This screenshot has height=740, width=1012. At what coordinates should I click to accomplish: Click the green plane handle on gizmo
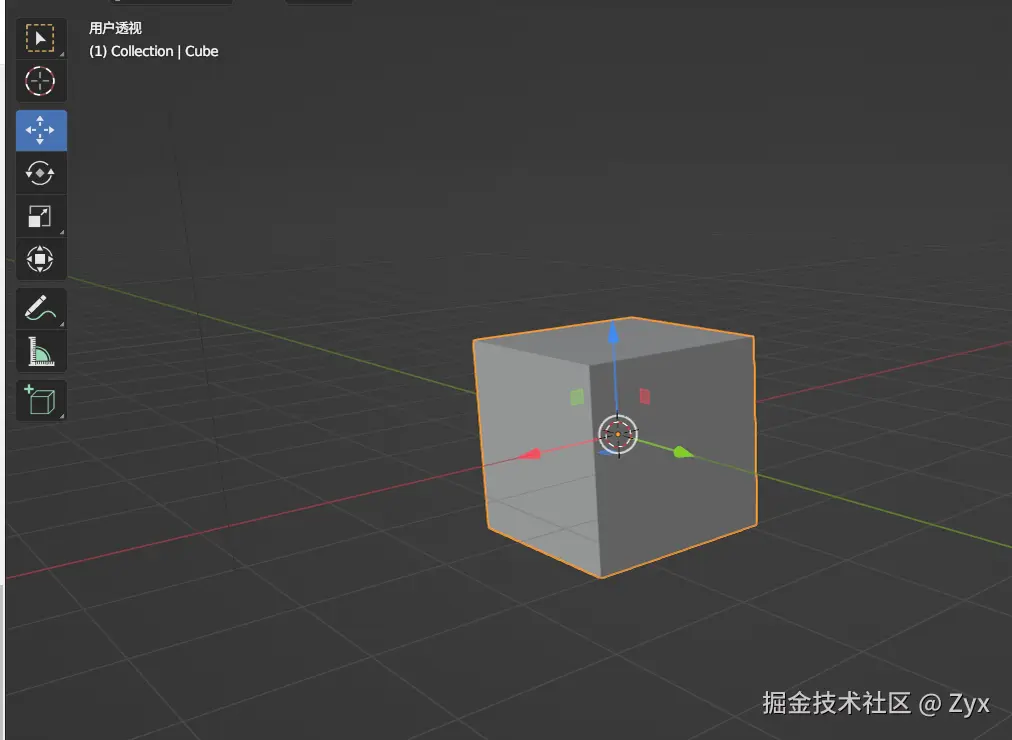(x=578, y=397)
